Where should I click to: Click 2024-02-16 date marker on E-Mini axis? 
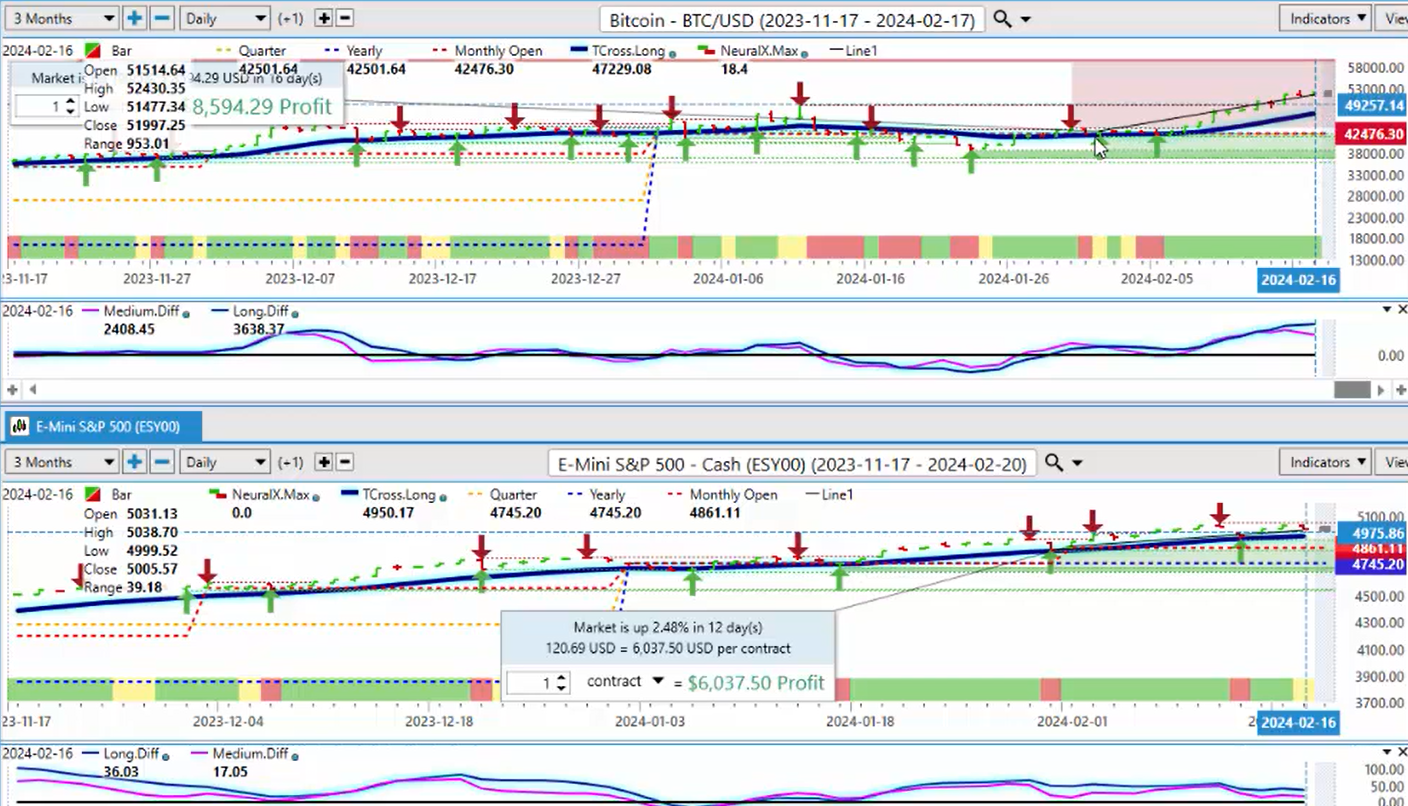click(x=1297, y=723)
